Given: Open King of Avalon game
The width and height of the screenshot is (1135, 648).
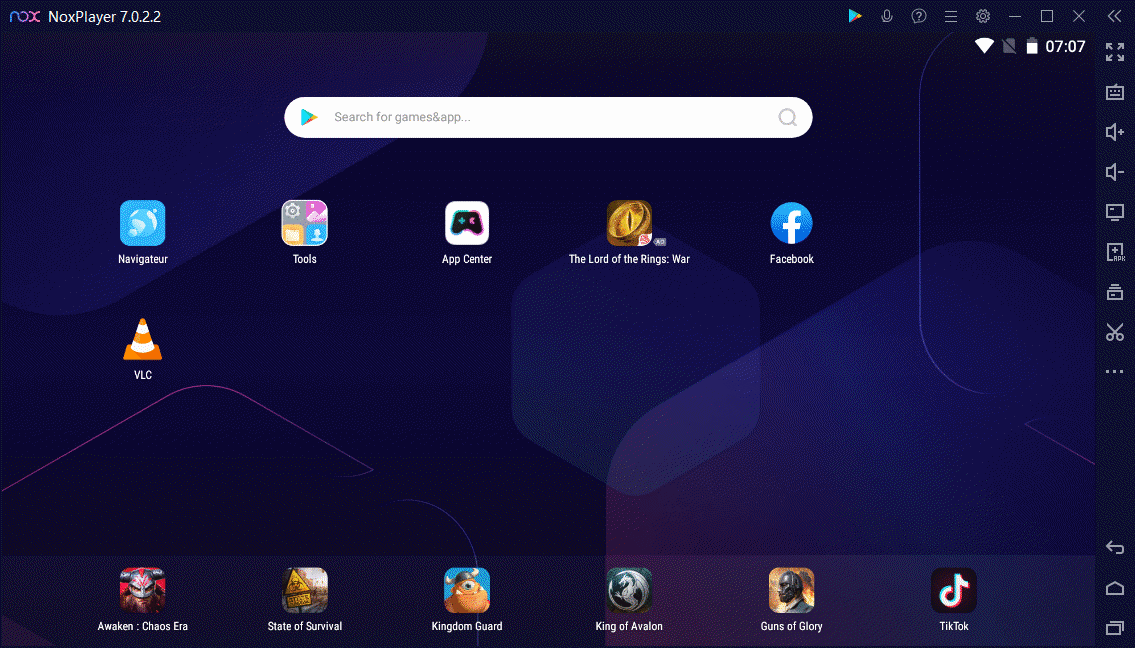Looking at the screenshot, I should click(629, 591).
